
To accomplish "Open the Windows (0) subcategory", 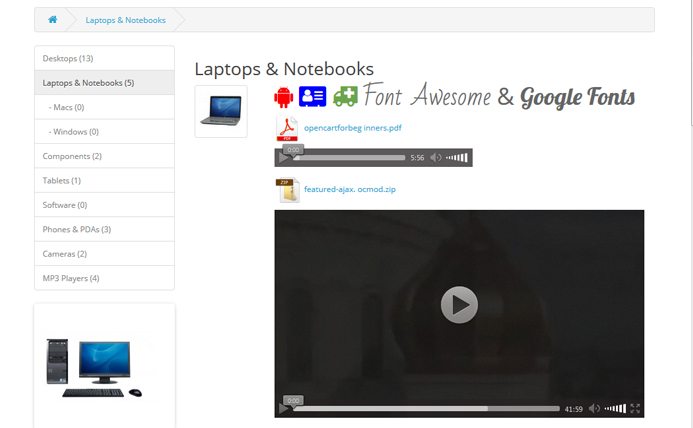I will [x=104, y=131].
